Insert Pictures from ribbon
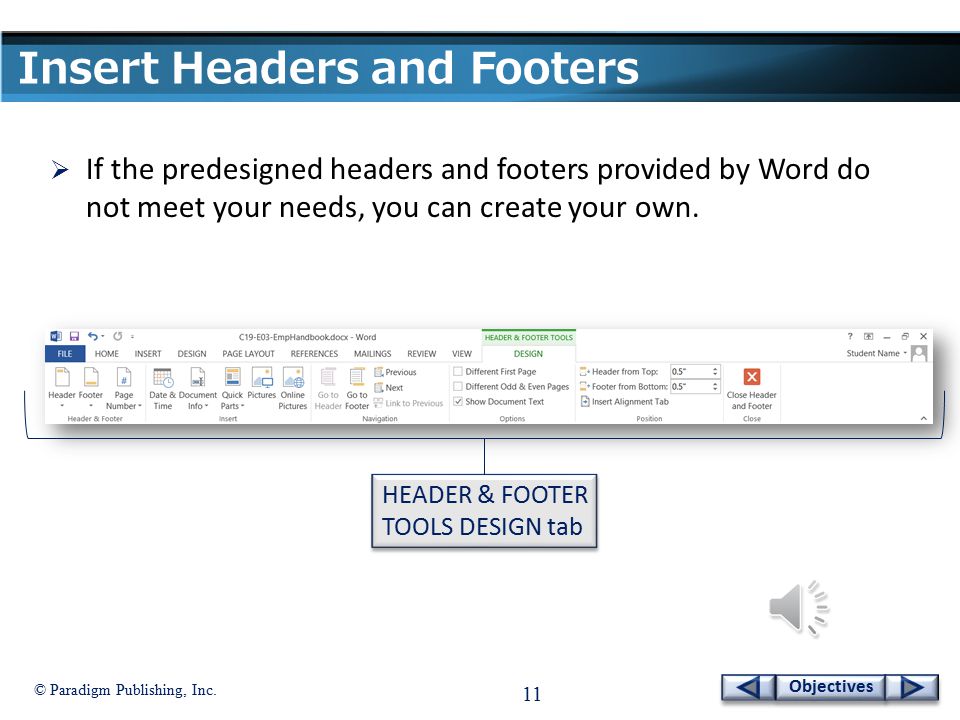The image size is (960, 720). (262, 384)
